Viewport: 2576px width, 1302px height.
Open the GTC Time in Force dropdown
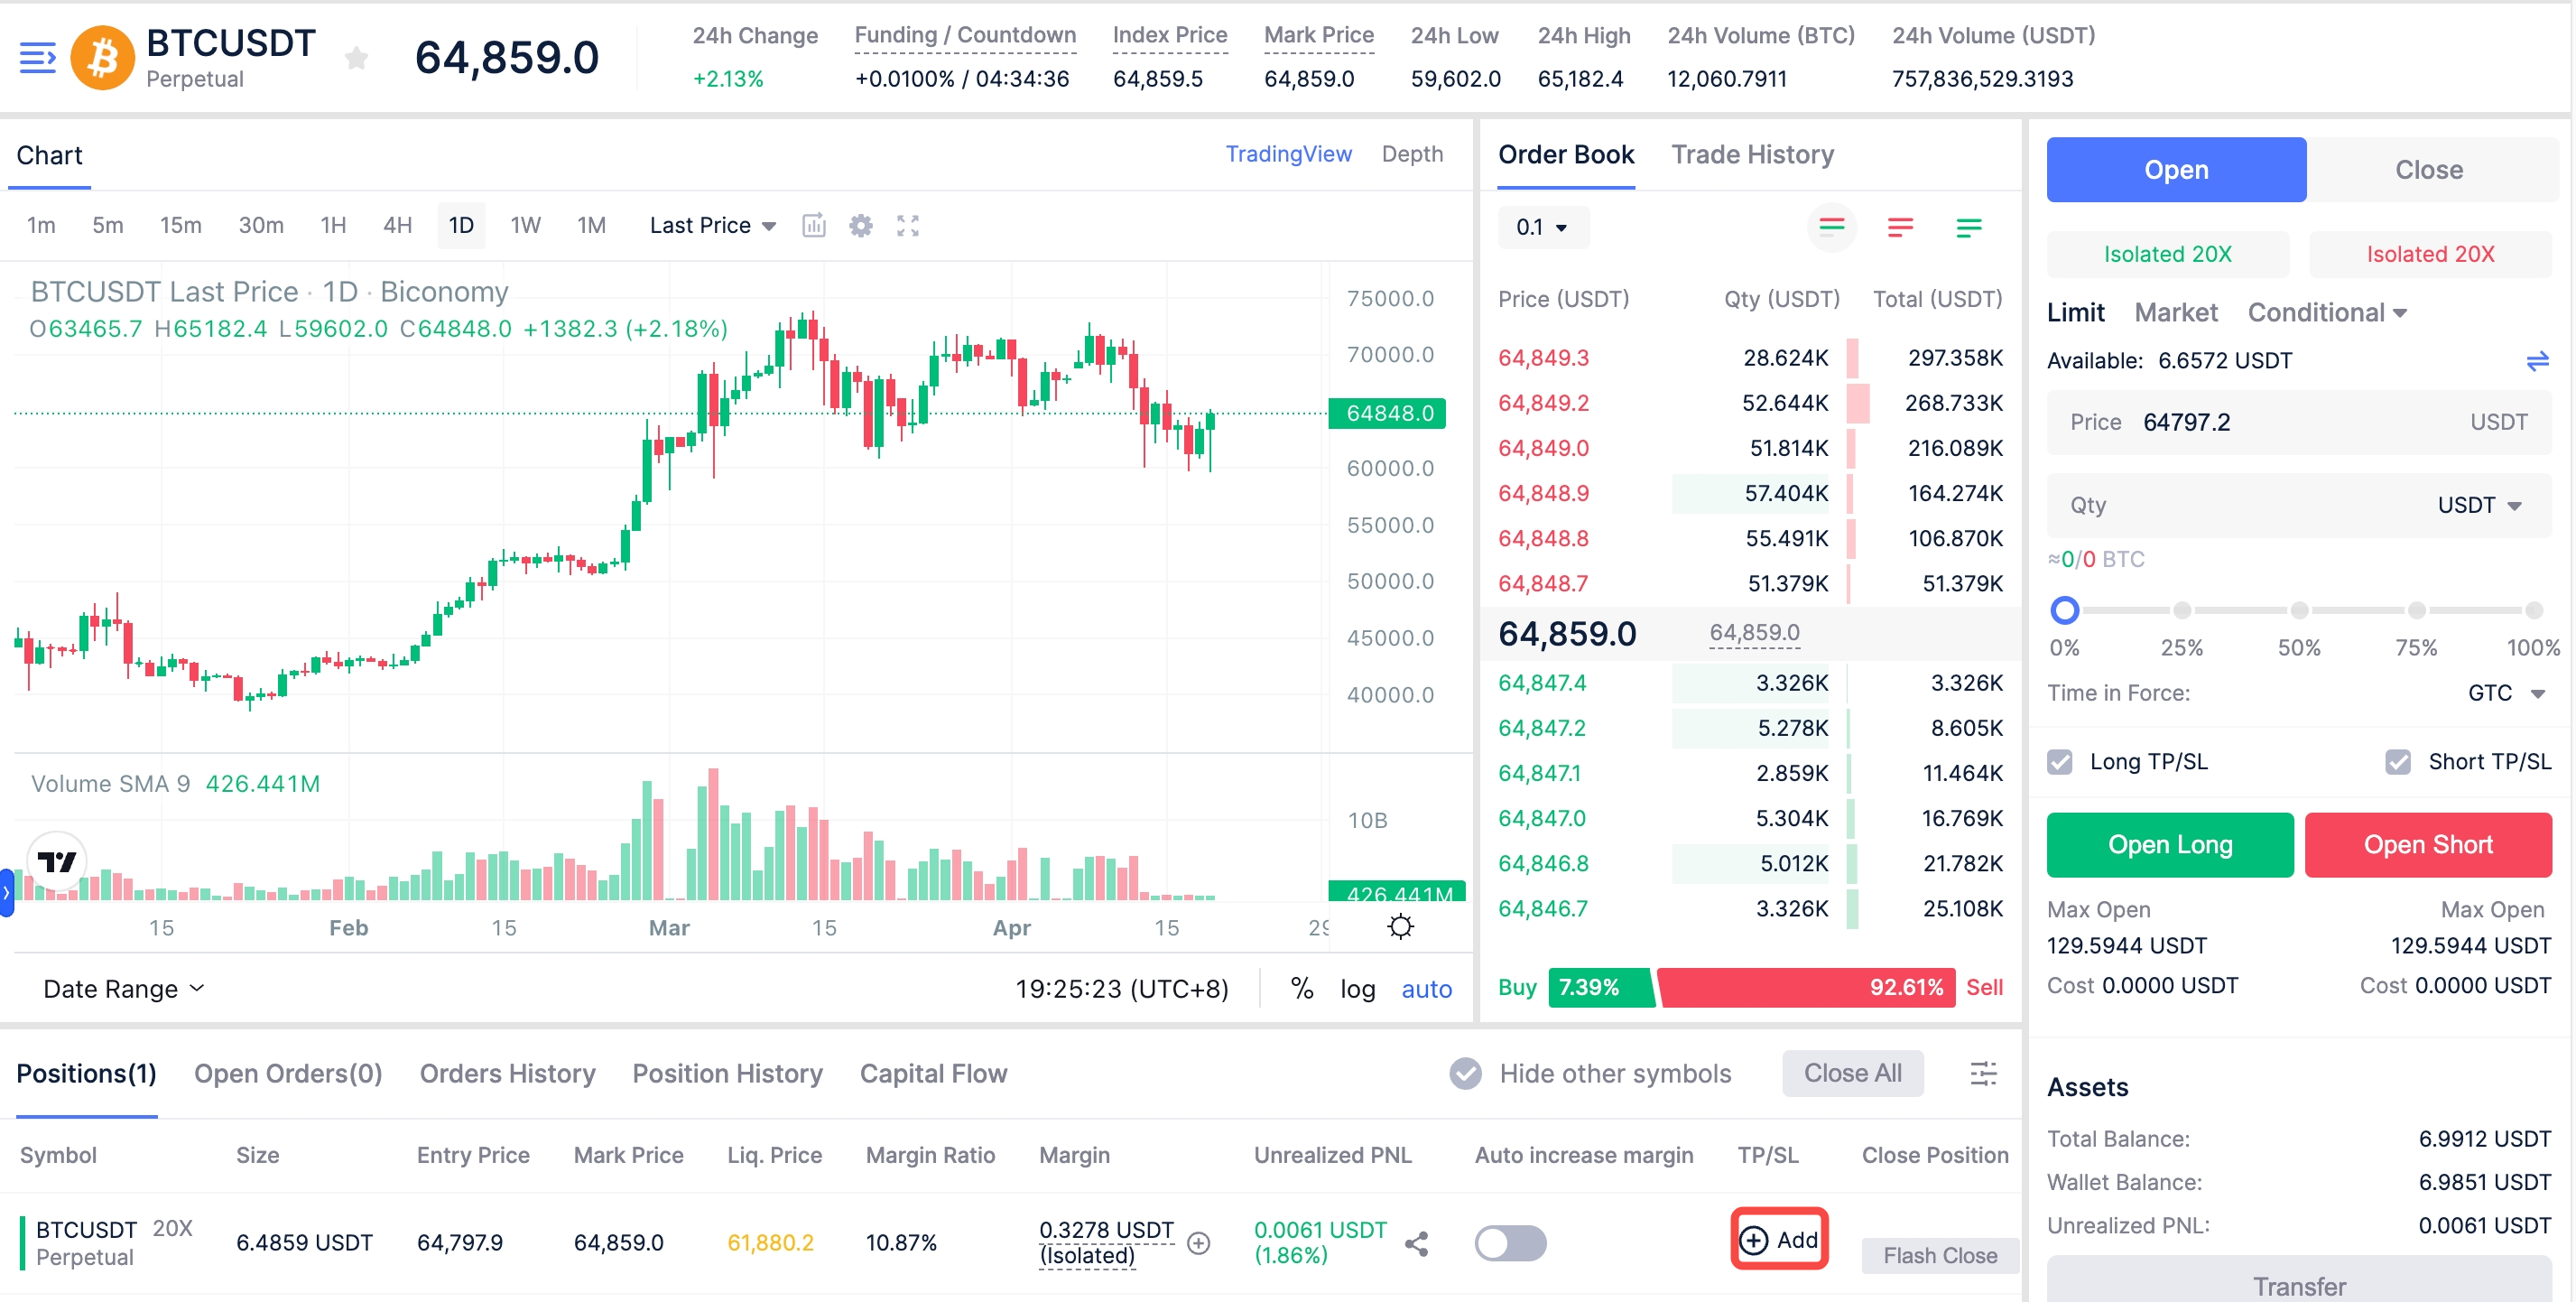click(x=2506, y=693)
